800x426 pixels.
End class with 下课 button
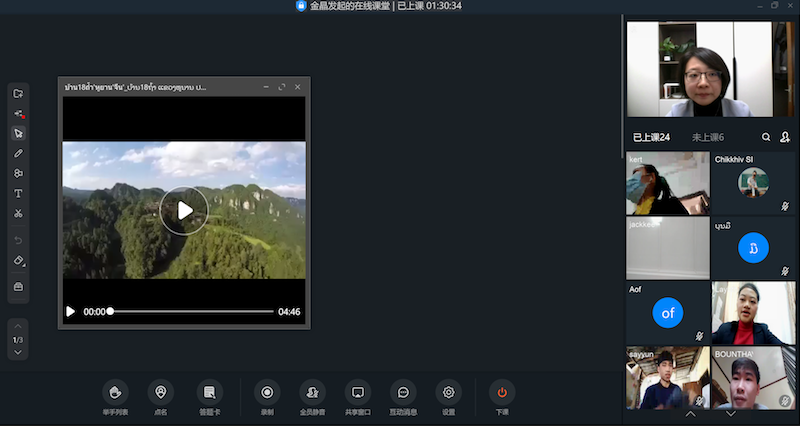502,397
